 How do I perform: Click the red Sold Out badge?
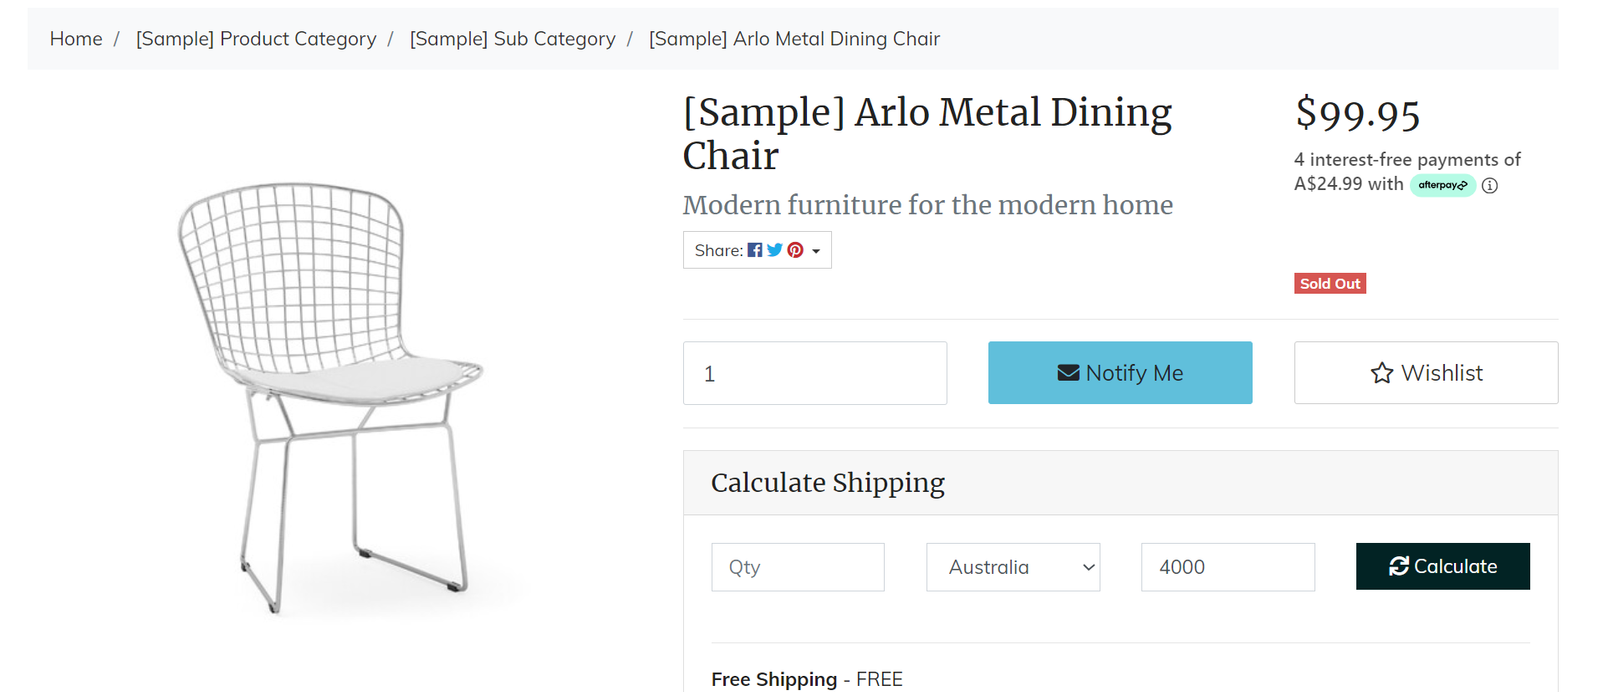tap(1330, 284)
